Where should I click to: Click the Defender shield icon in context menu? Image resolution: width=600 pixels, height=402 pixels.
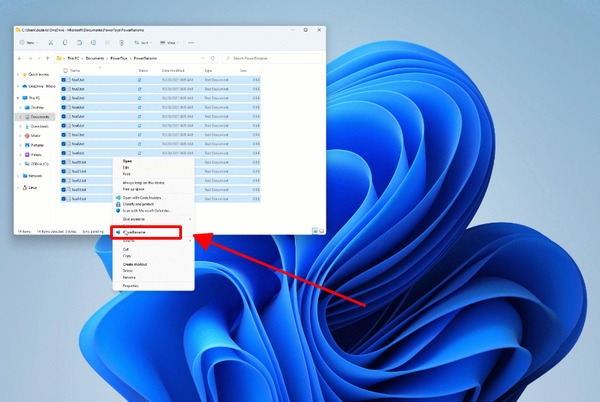click(118, 211)
